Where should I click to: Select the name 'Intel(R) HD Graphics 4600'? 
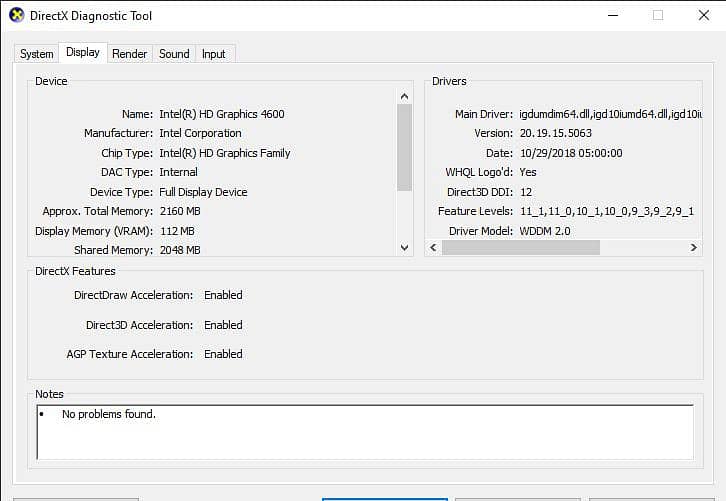tap(222, 114)
